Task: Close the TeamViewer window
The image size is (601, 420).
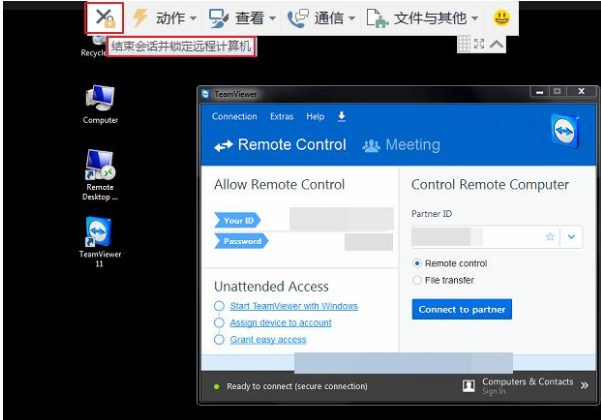Action: pos(581,92)
